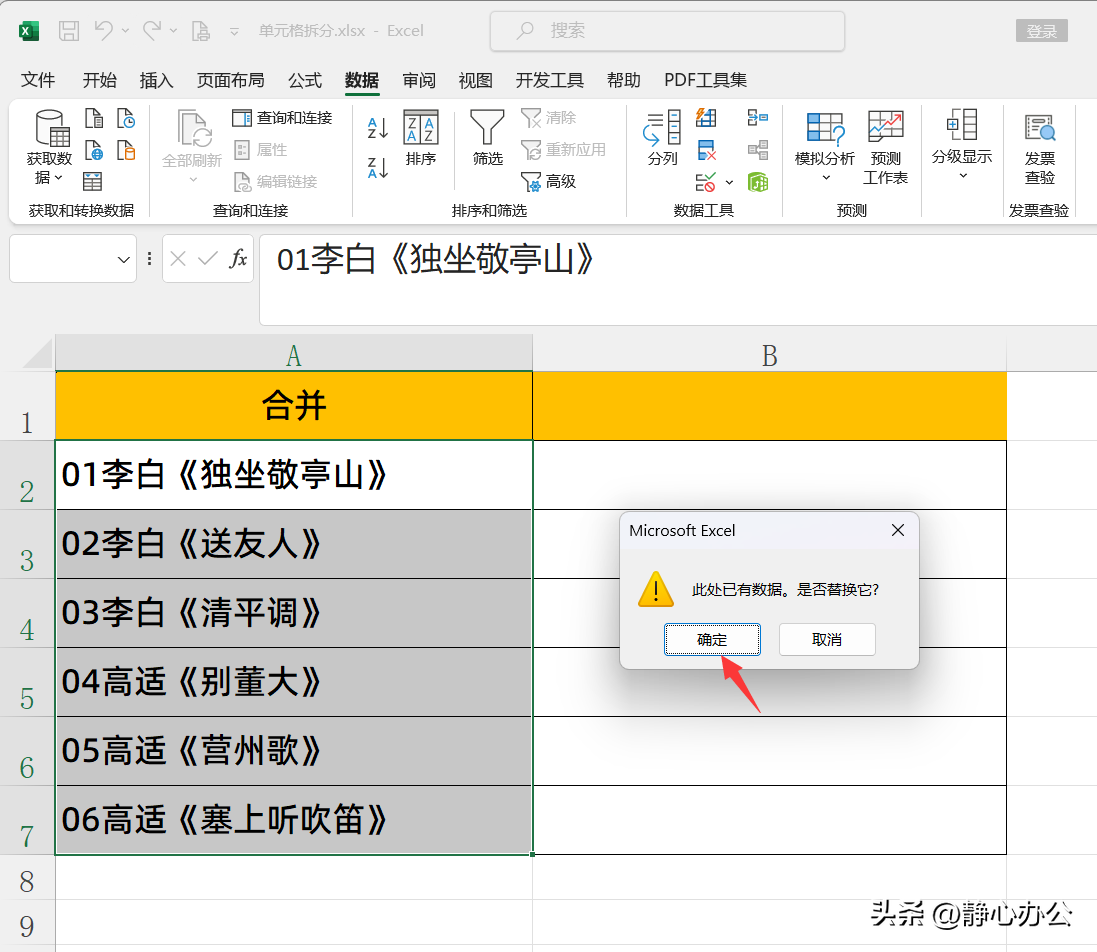Click the 合并 header cell
The width and height of the screenshot is (1097, 952).
(x=294, y=405)
